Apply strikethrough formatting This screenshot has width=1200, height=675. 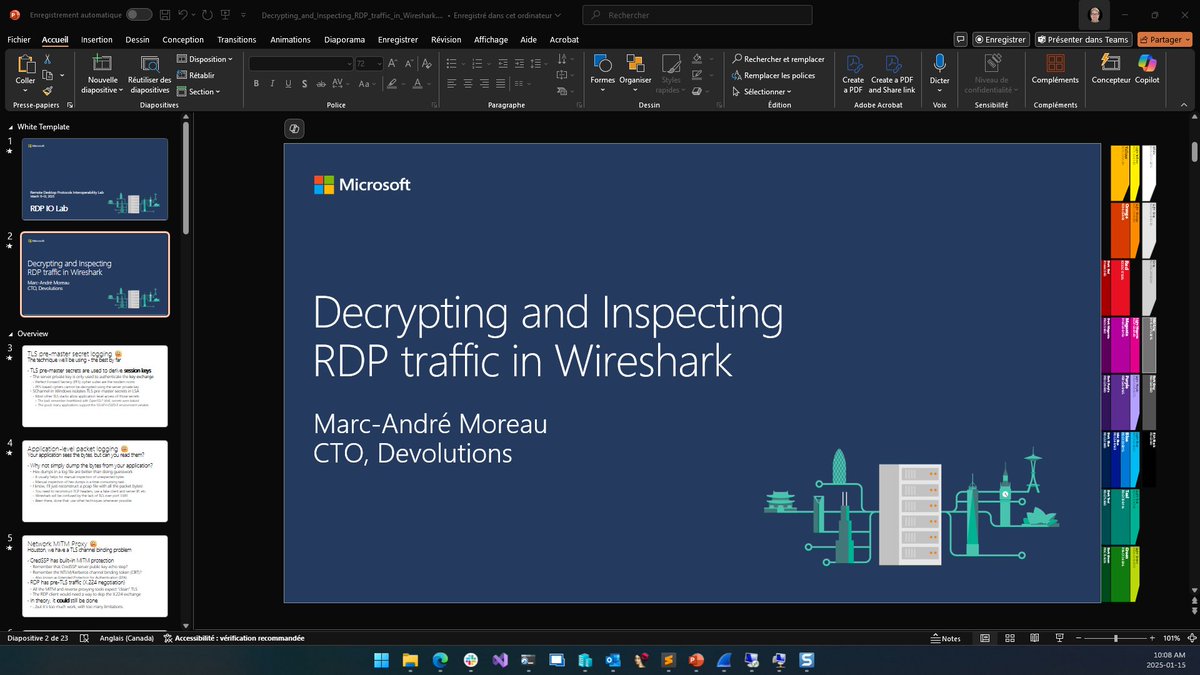(321, 83)
